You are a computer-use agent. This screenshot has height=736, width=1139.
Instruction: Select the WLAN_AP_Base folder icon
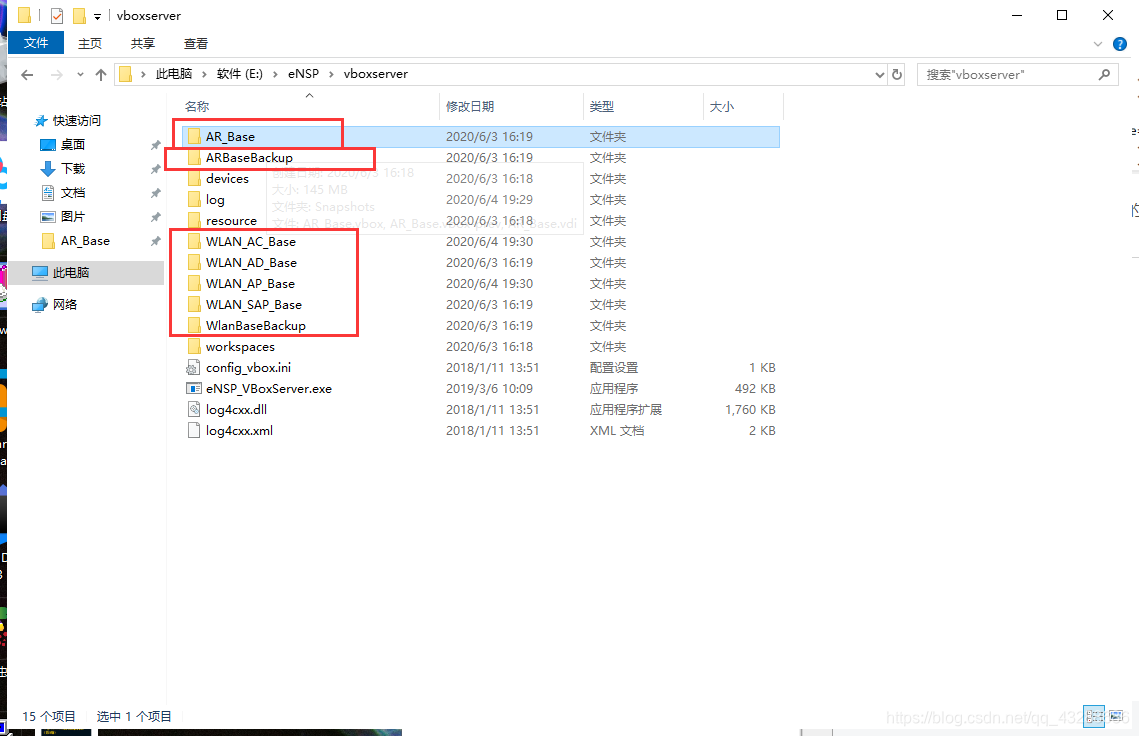194,284
